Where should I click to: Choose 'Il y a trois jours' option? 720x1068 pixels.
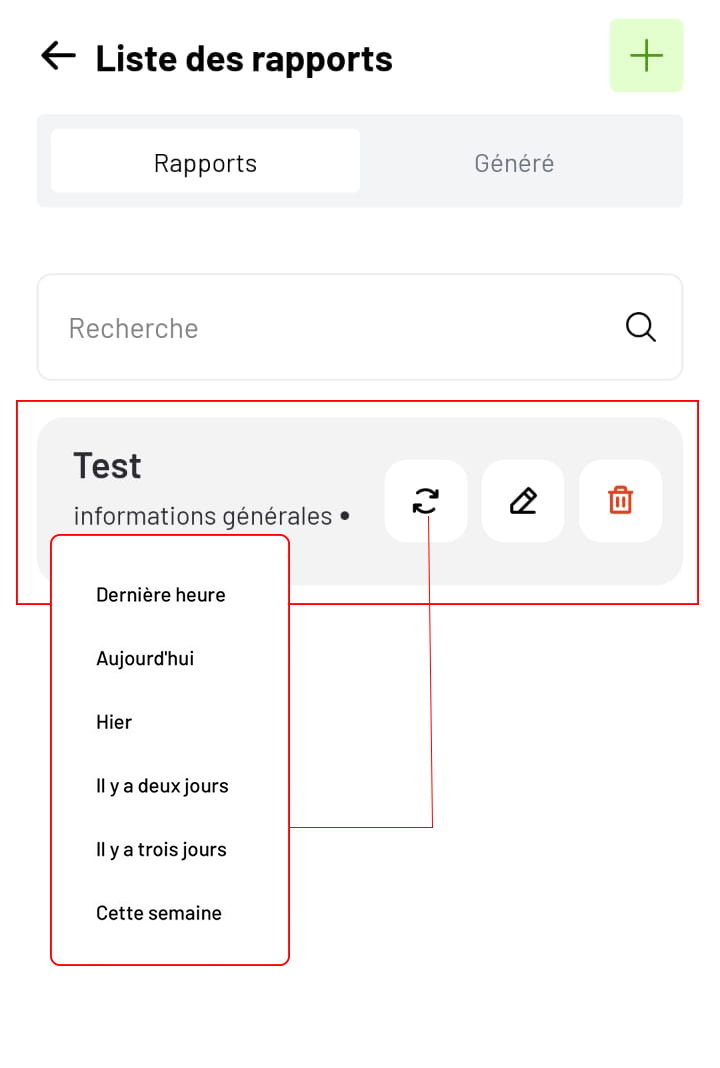161,849
